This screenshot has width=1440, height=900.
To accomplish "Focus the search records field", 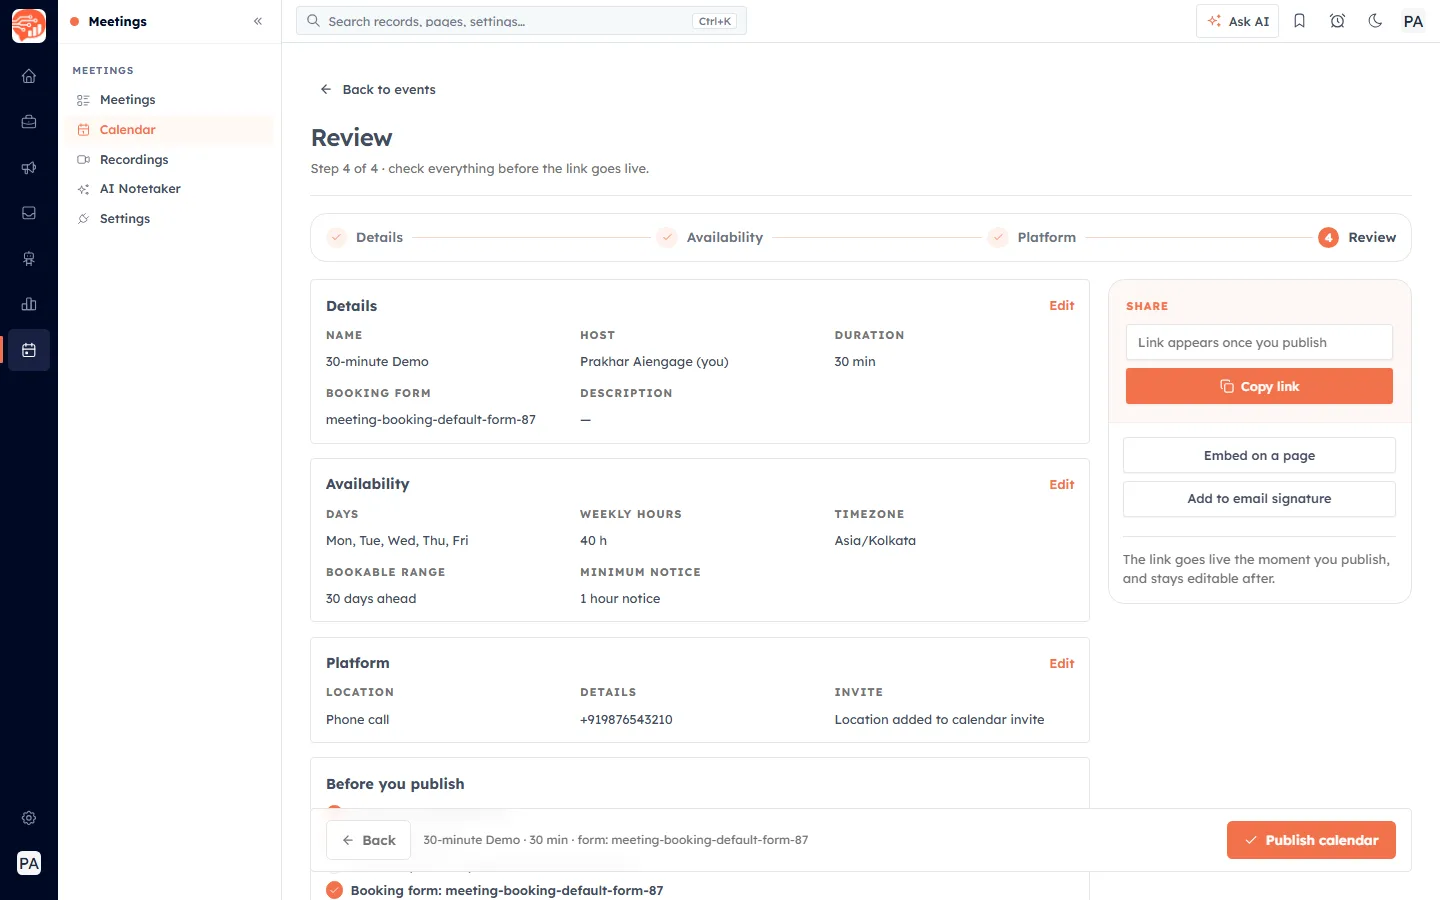I will 521,21.
